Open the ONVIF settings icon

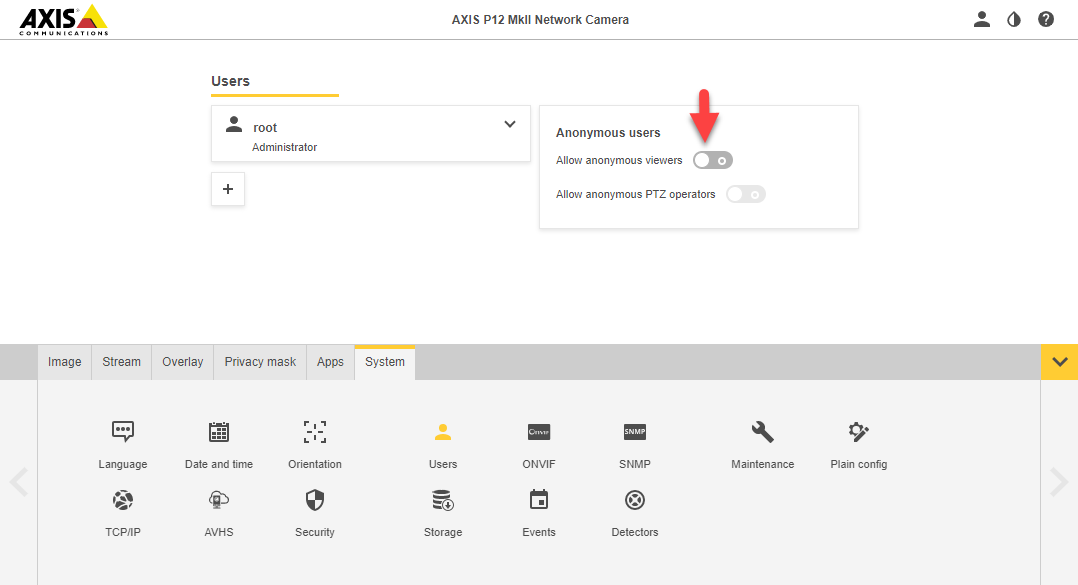pyautogui.click(x=538, y=432)
